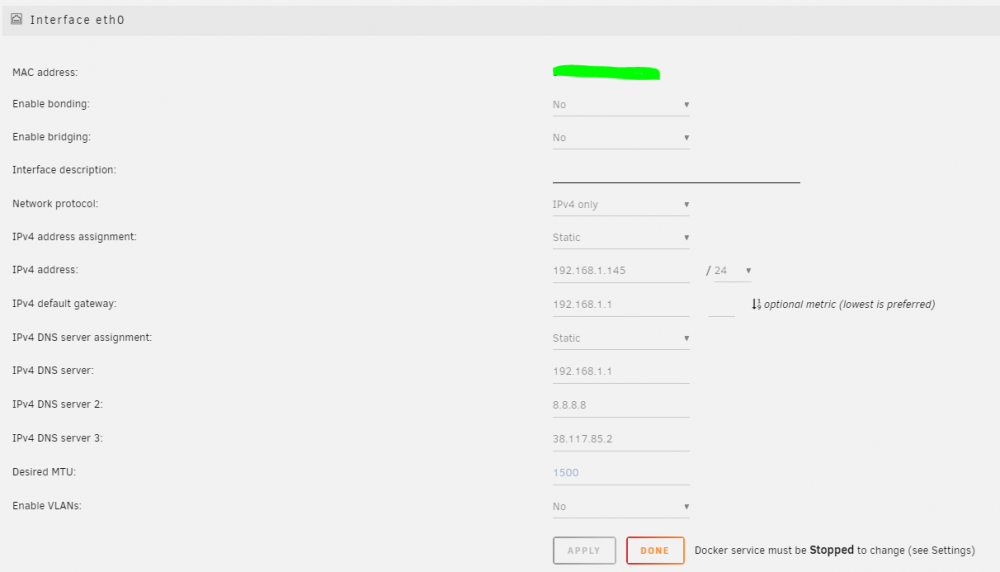Click the 'Desired MTU:' label
1000x572 pixels.
coord(44,472)
